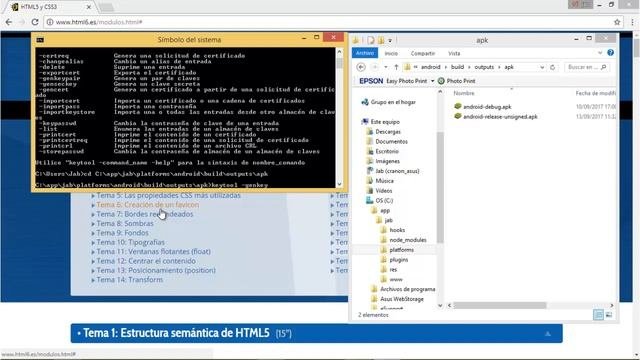Viewport: 640px width, 360px height.
Task: Click Explorer quick access new folder icon
Action: (x=381, y=40)
